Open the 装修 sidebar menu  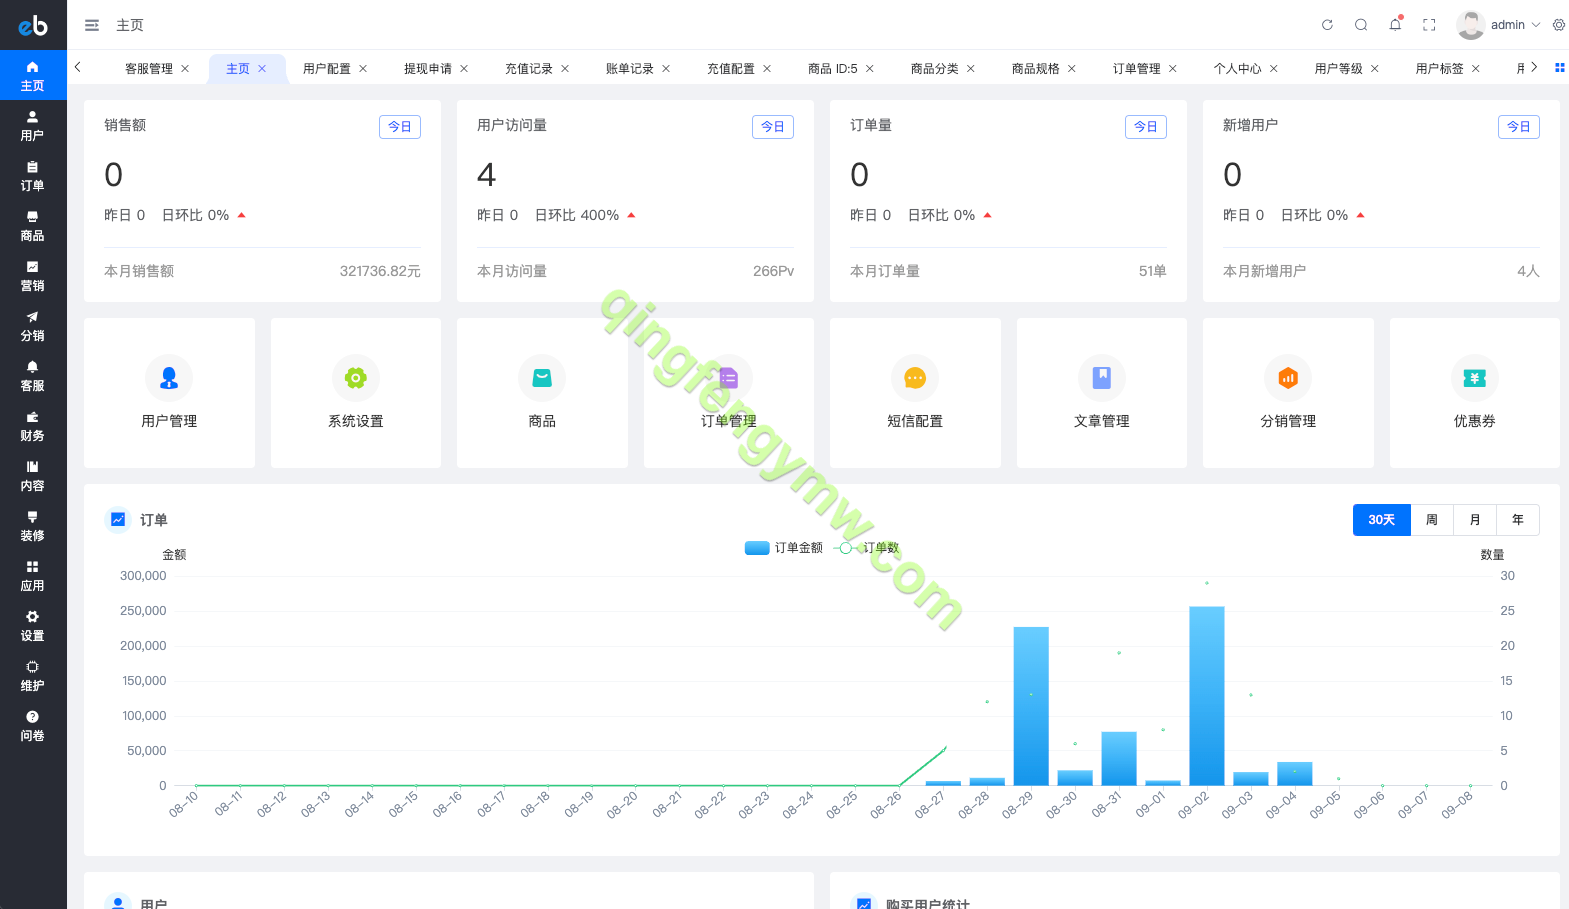33,525
